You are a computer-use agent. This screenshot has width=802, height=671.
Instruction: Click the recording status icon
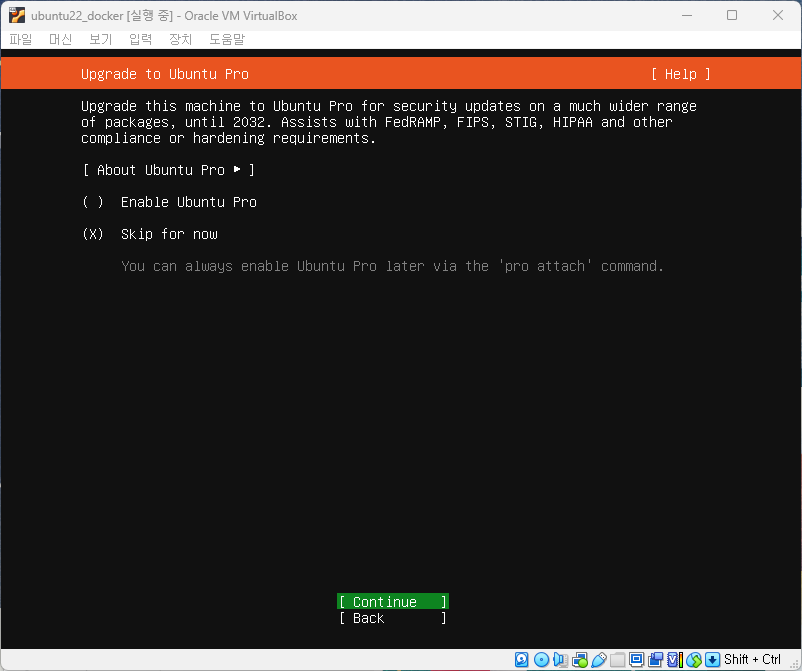point(655,659)
